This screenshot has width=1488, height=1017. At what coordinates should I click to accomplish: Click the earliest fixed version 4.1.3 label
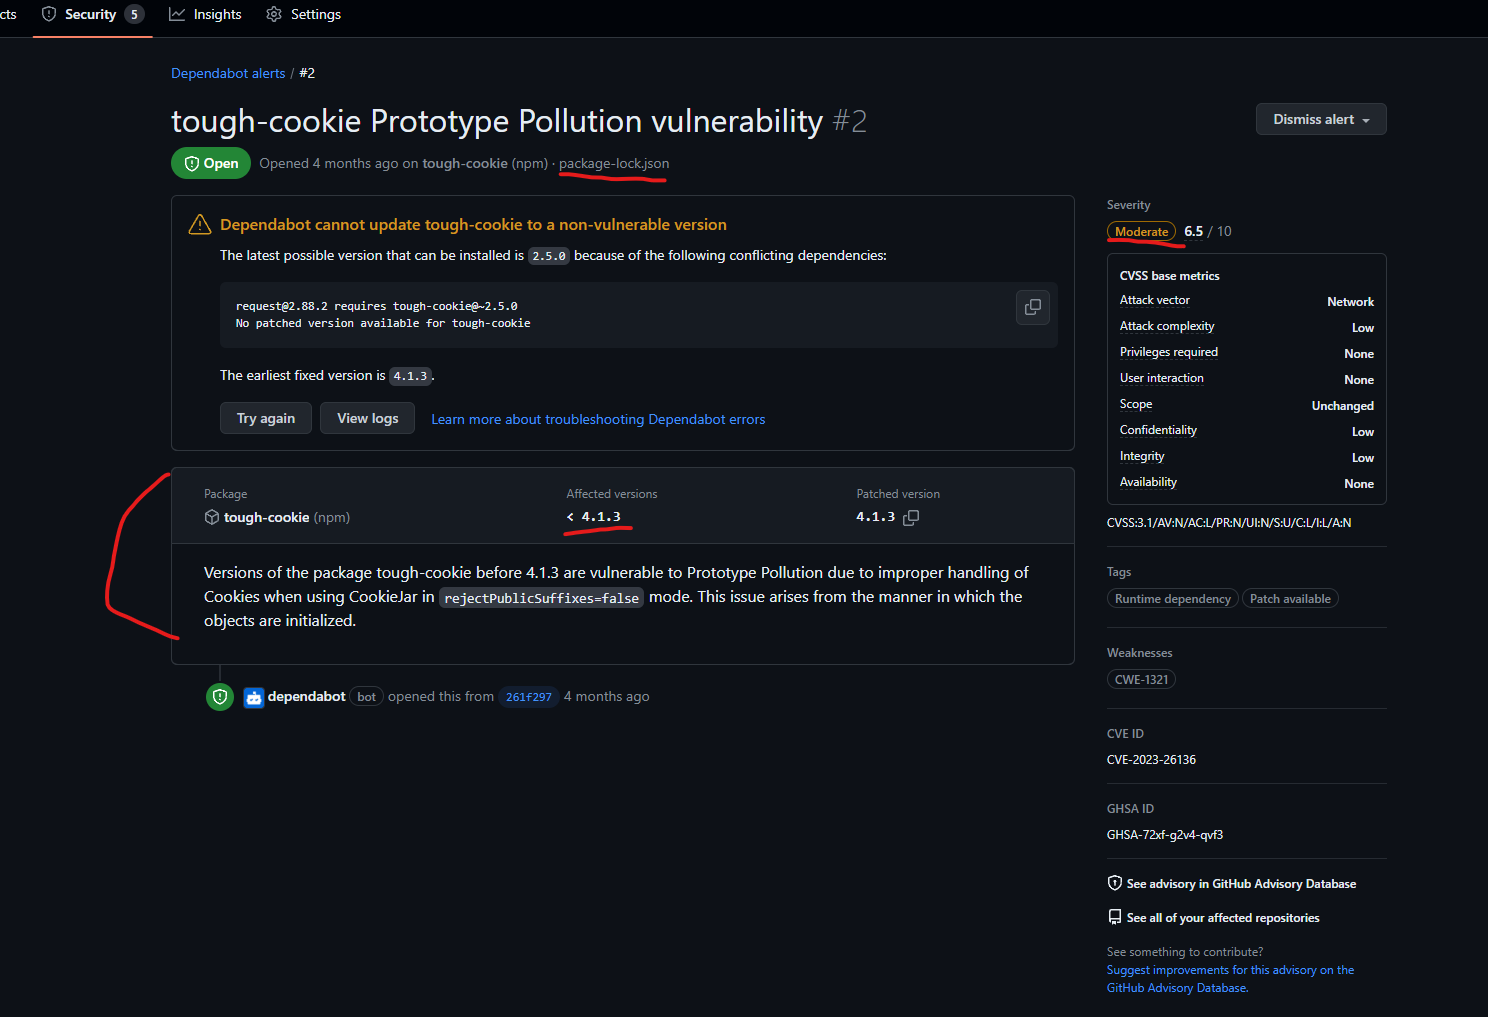pyautogui.click(x=410, y=376)
